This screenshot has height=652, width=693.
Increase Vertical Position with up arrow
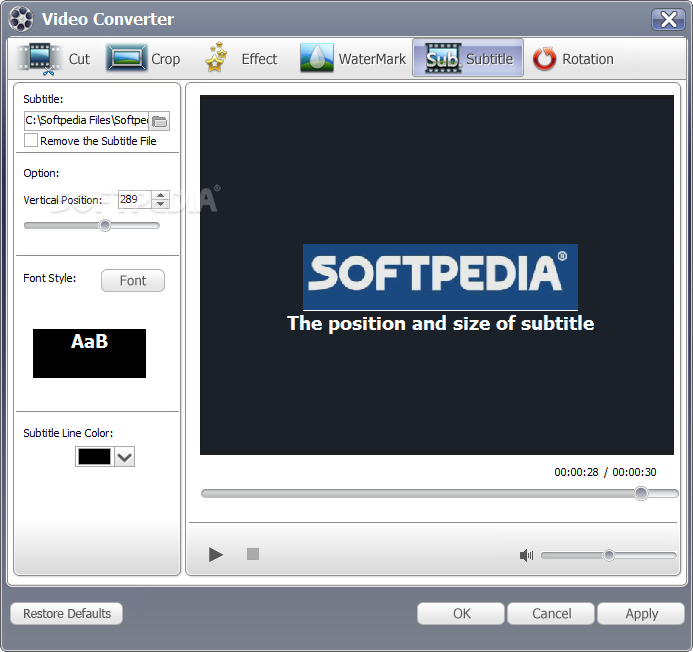(161, 195)
